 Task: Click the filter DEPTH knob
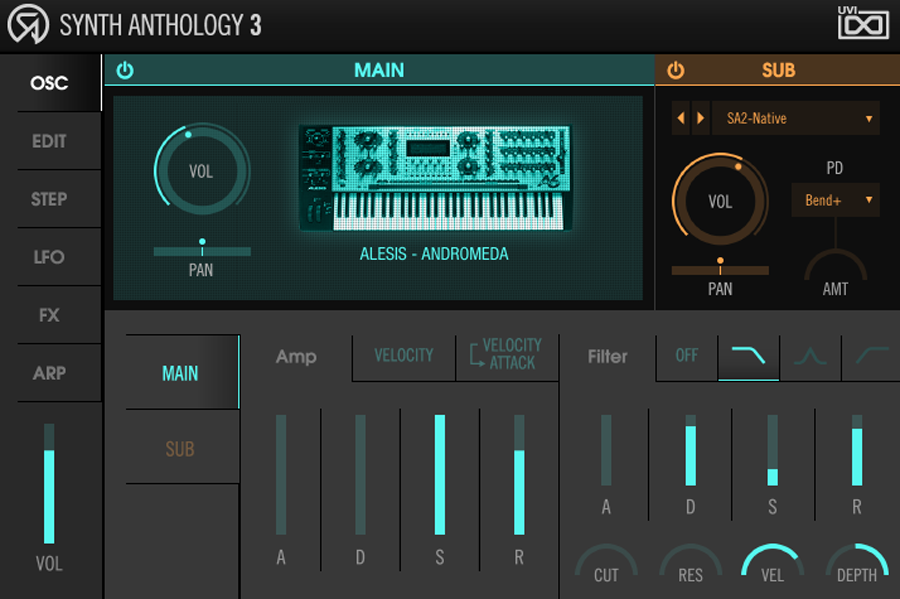click(856, 565)
